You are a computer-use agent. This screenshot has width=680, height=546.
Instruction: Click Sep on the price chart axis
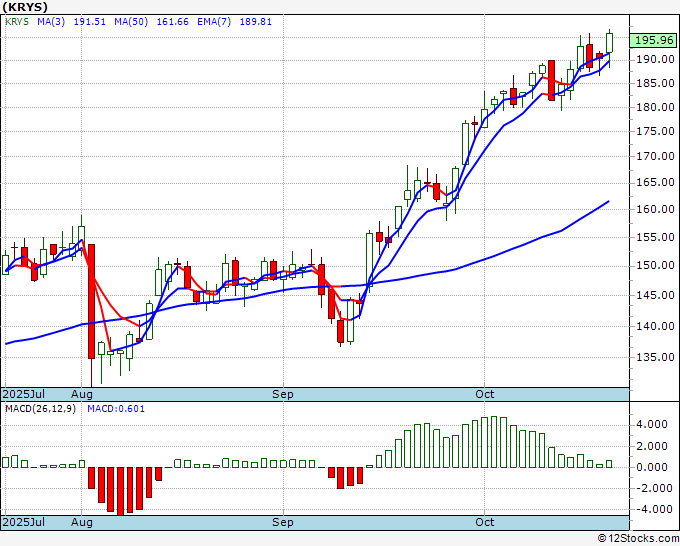click(283, 394)
